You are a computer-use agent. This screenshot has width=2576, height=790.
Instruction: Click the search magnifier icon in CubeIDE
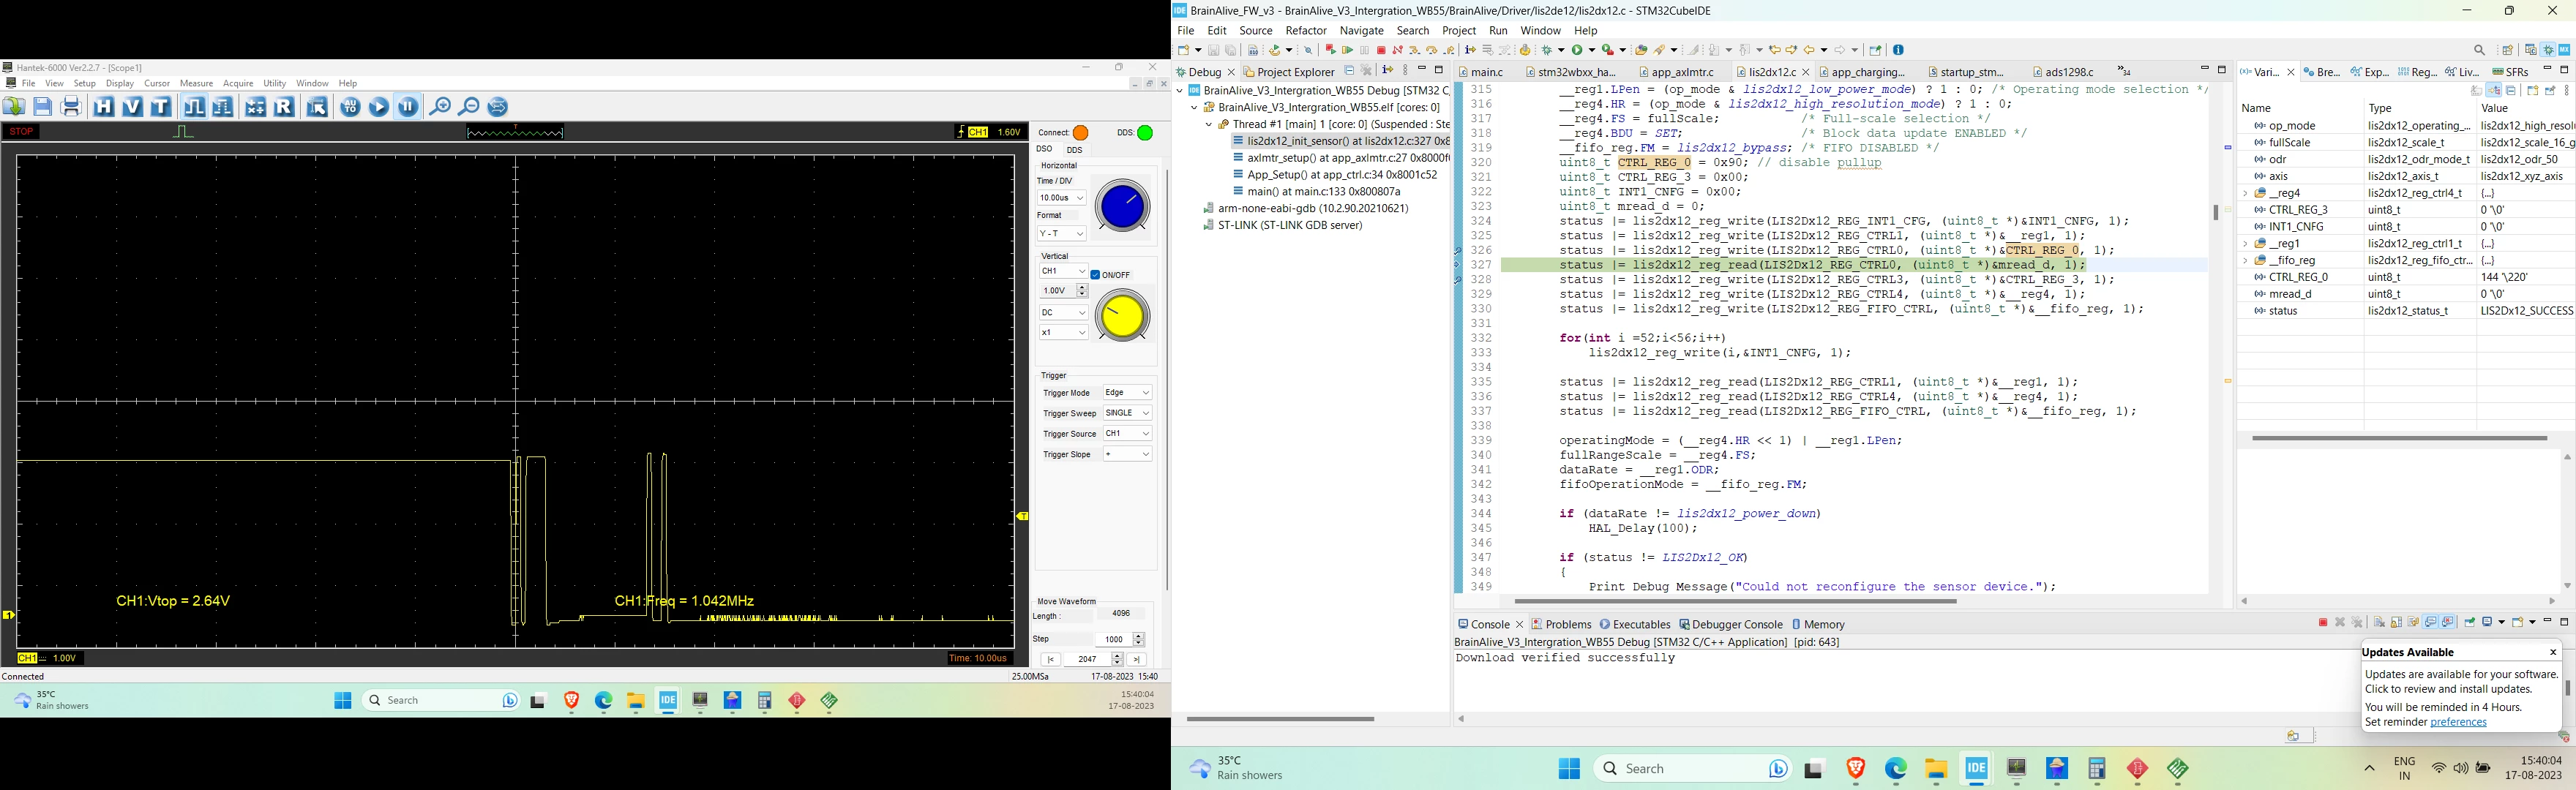[2479, 50]
